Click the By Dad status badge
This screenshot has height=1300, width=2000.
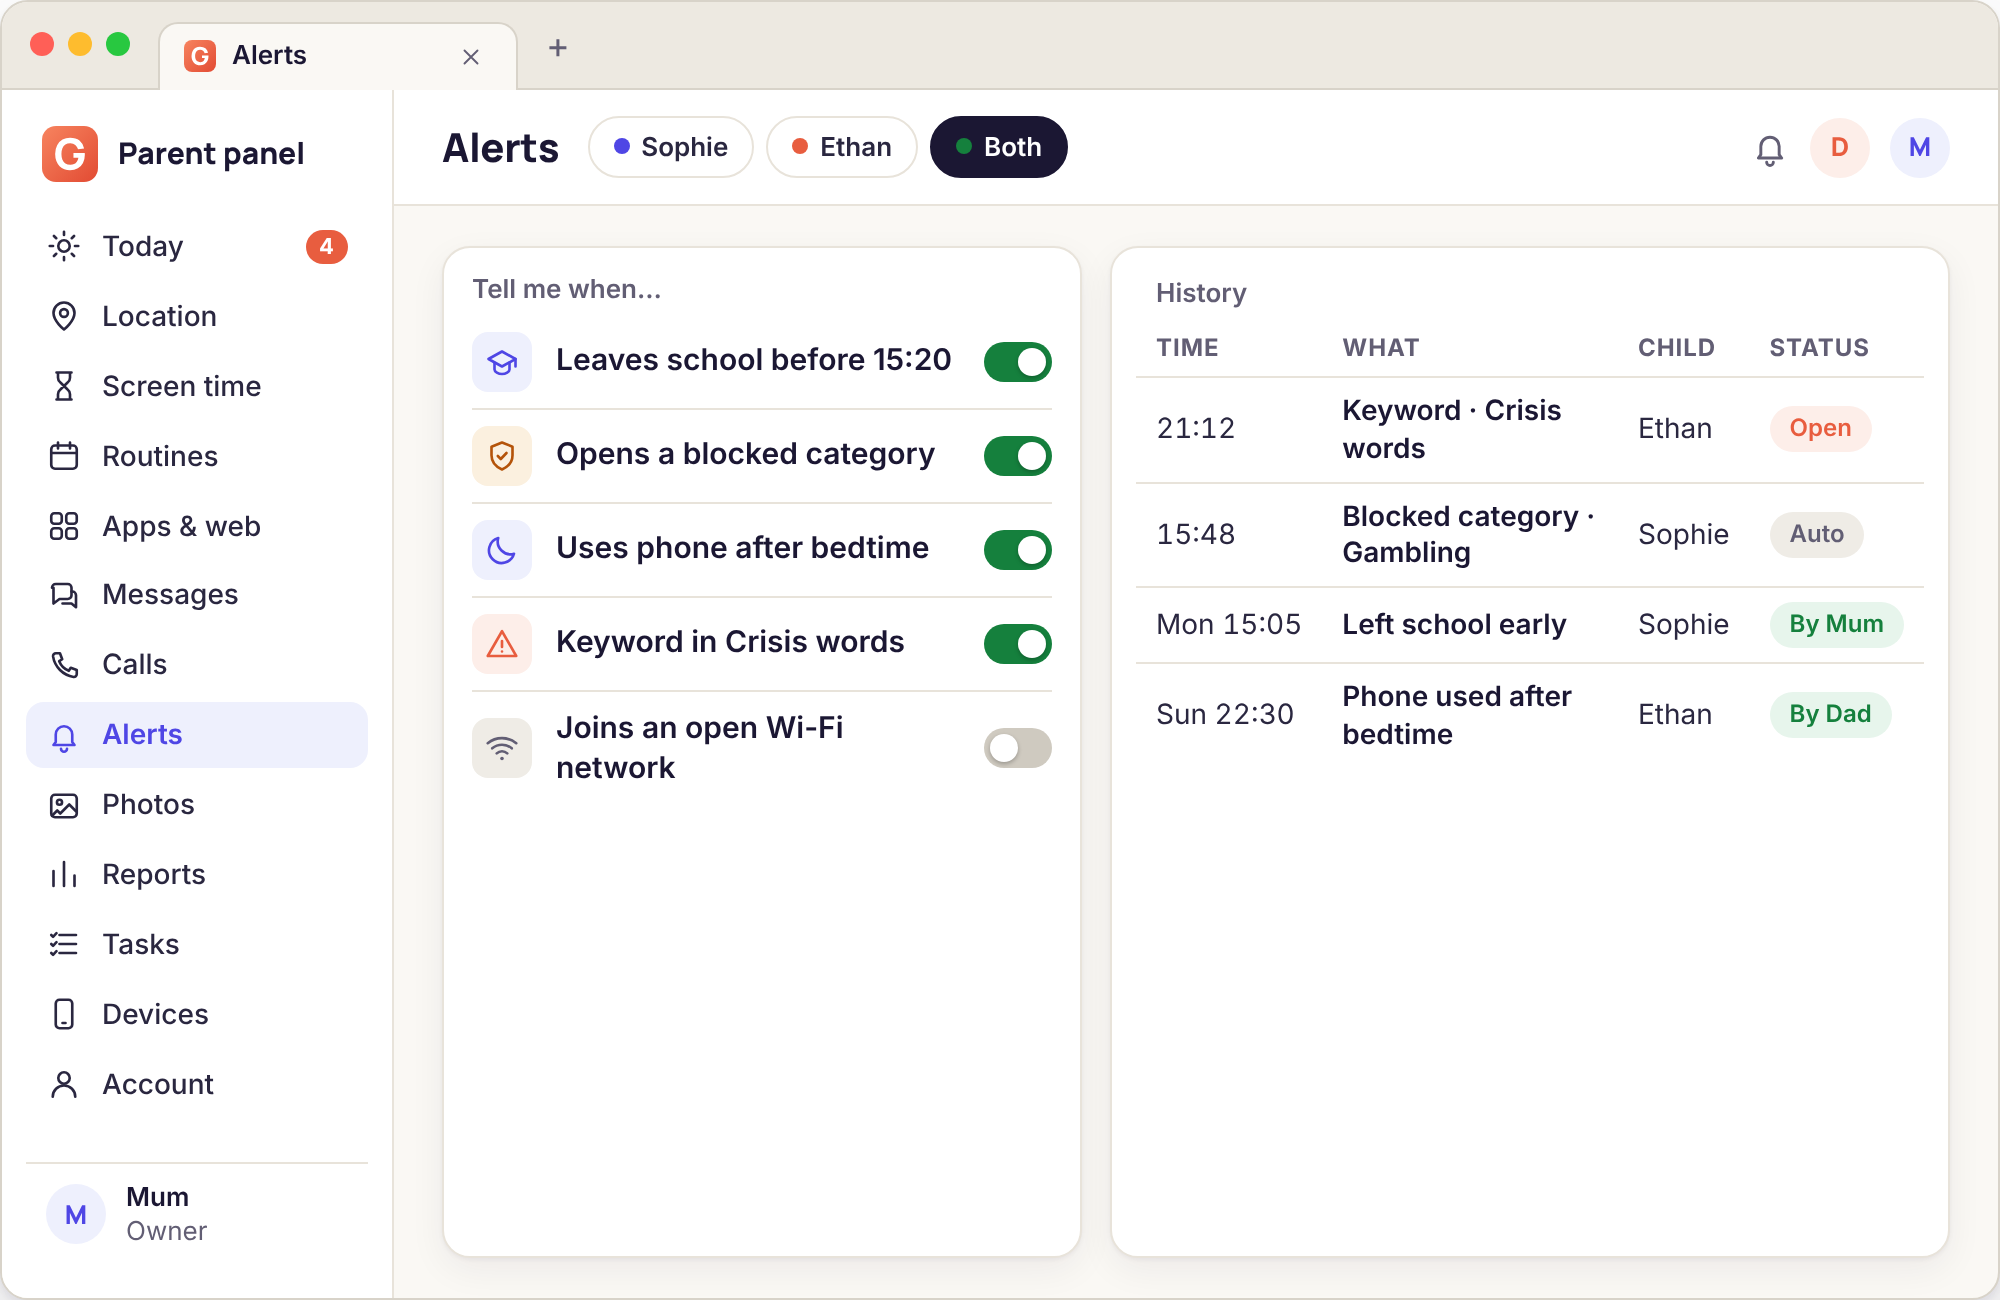(1830, 715)
